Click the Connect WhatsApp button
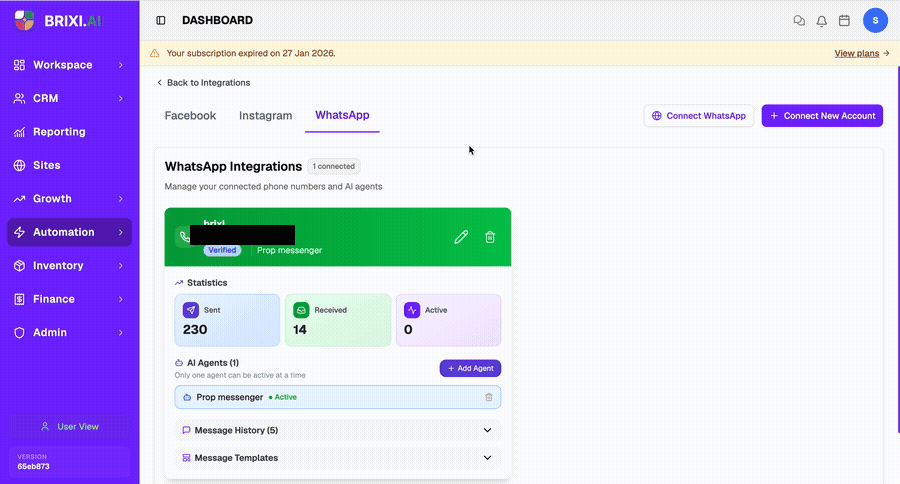 click(699, 115)
